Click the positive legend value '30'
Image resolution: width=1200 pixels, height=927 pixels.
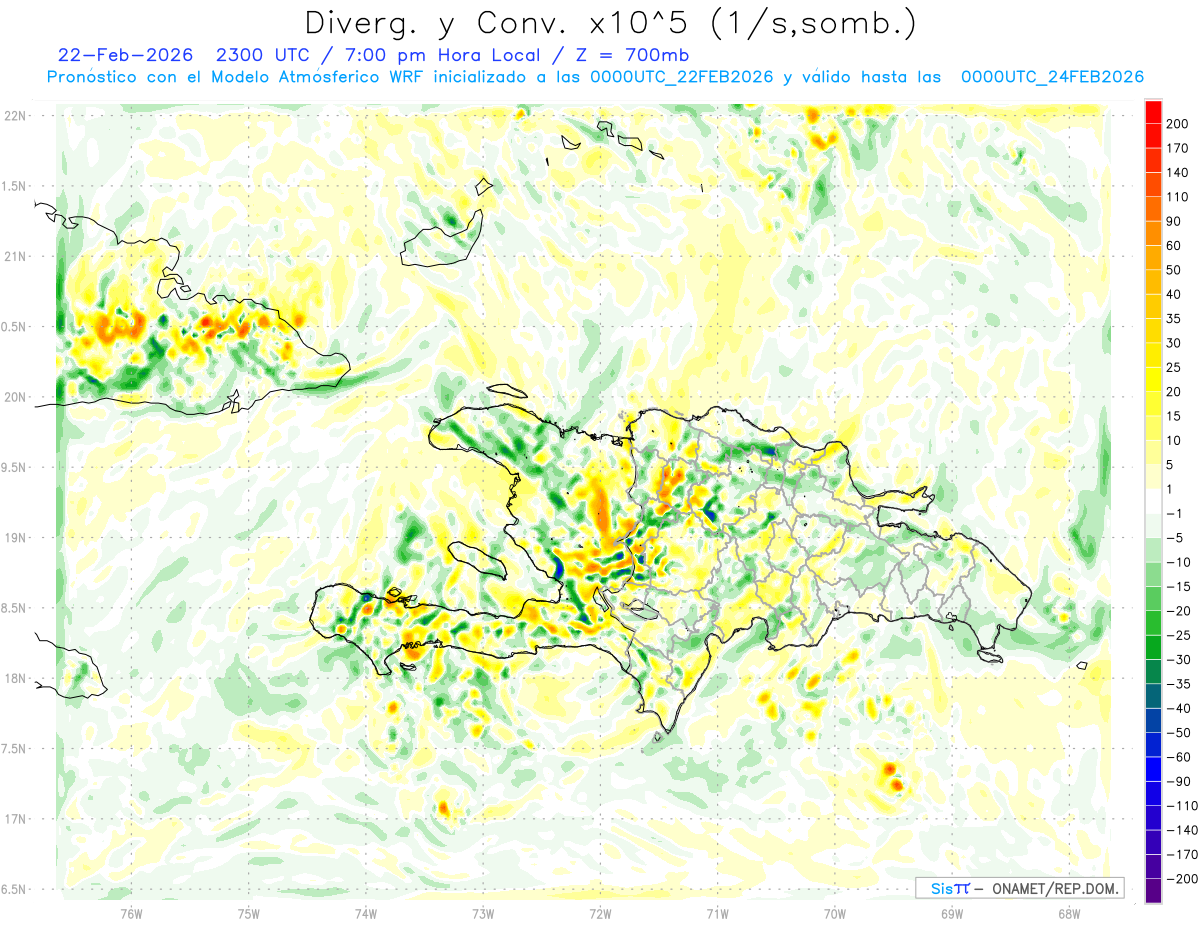point(1174,343)
